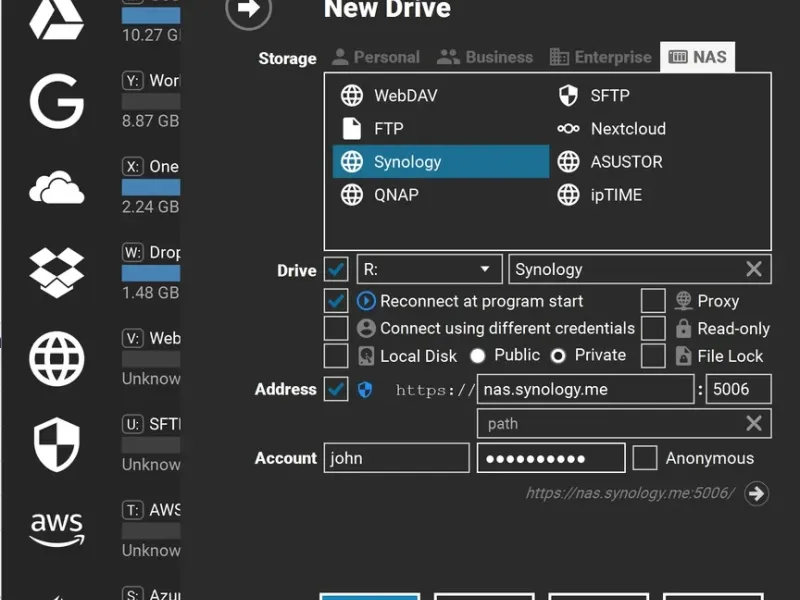
Task: Clear the Synology drive name field
Action: pos(754,269)
